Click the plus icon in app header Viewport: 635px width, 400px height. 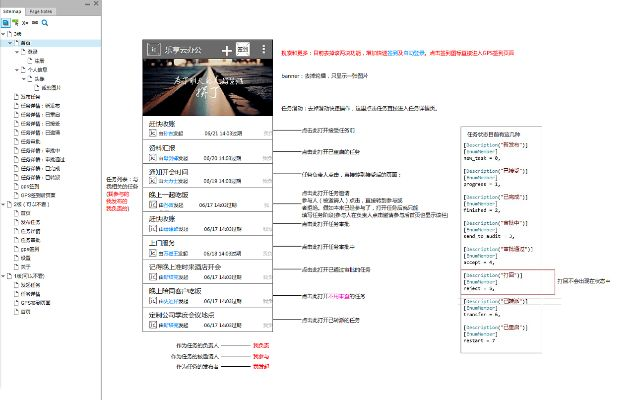[227, 50]
